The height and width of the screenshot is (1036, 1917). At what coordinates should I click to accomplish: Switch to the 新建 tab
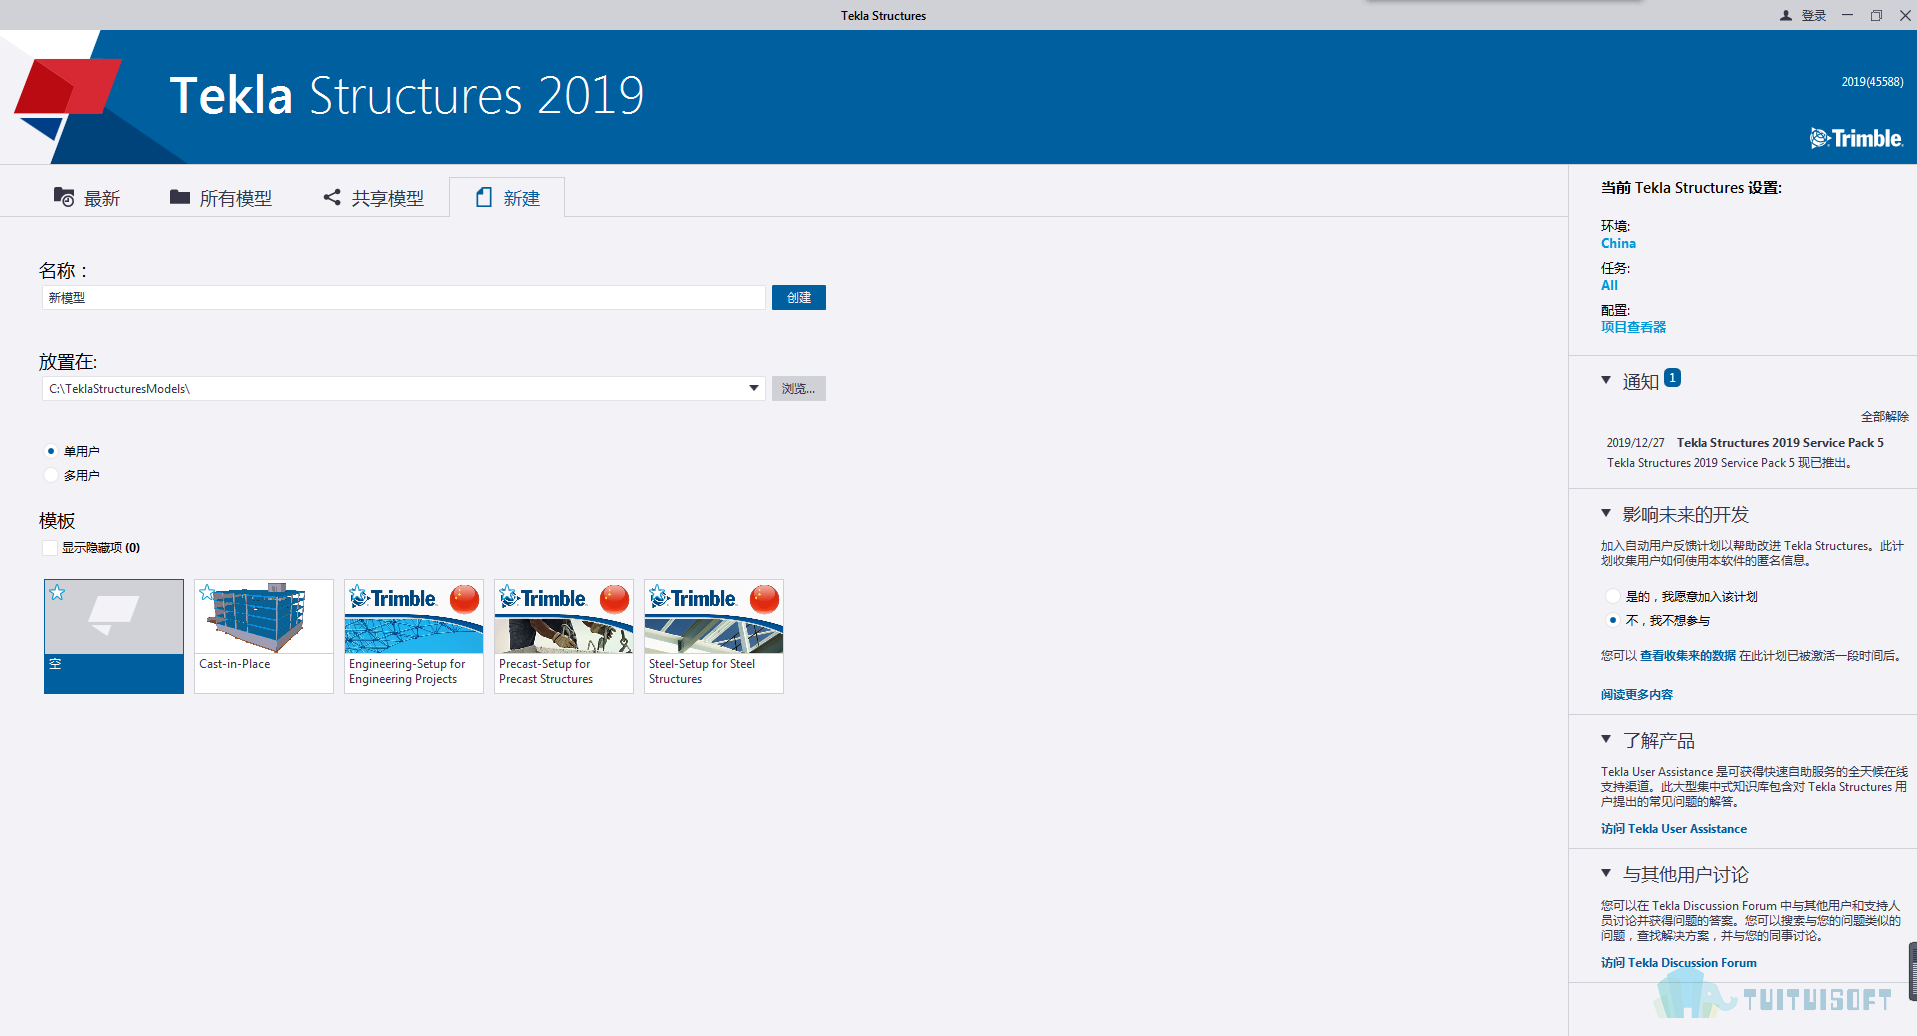coord(507,198)
